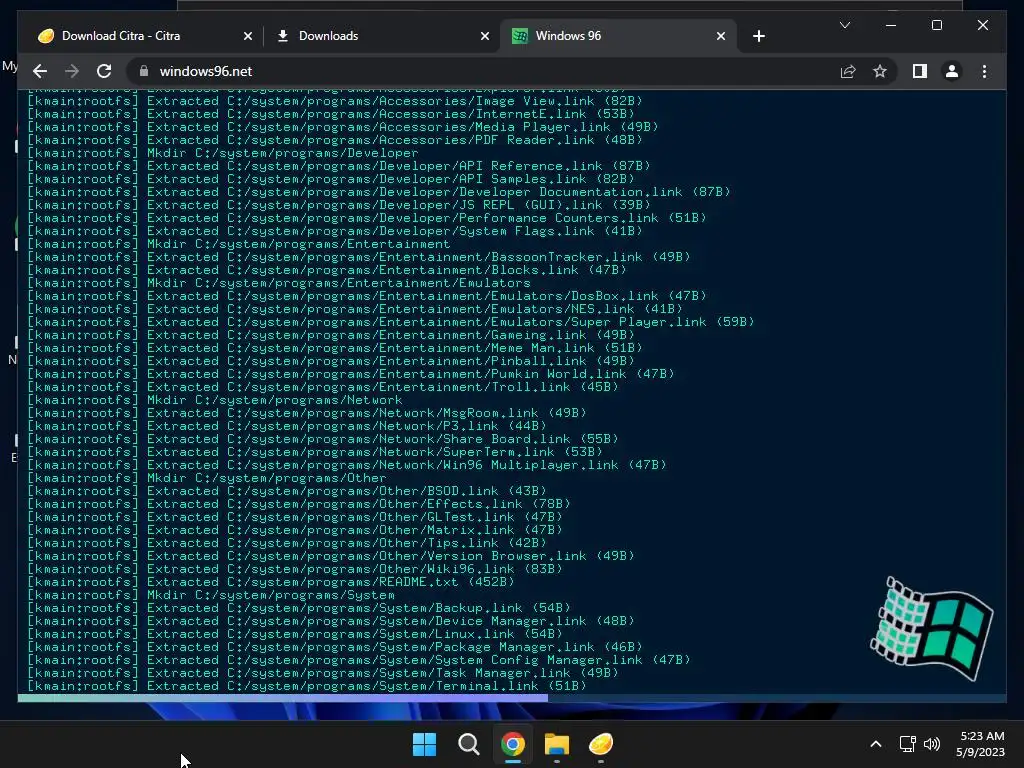Click the Win96 Multiplayer.link log line

point(347,465)
